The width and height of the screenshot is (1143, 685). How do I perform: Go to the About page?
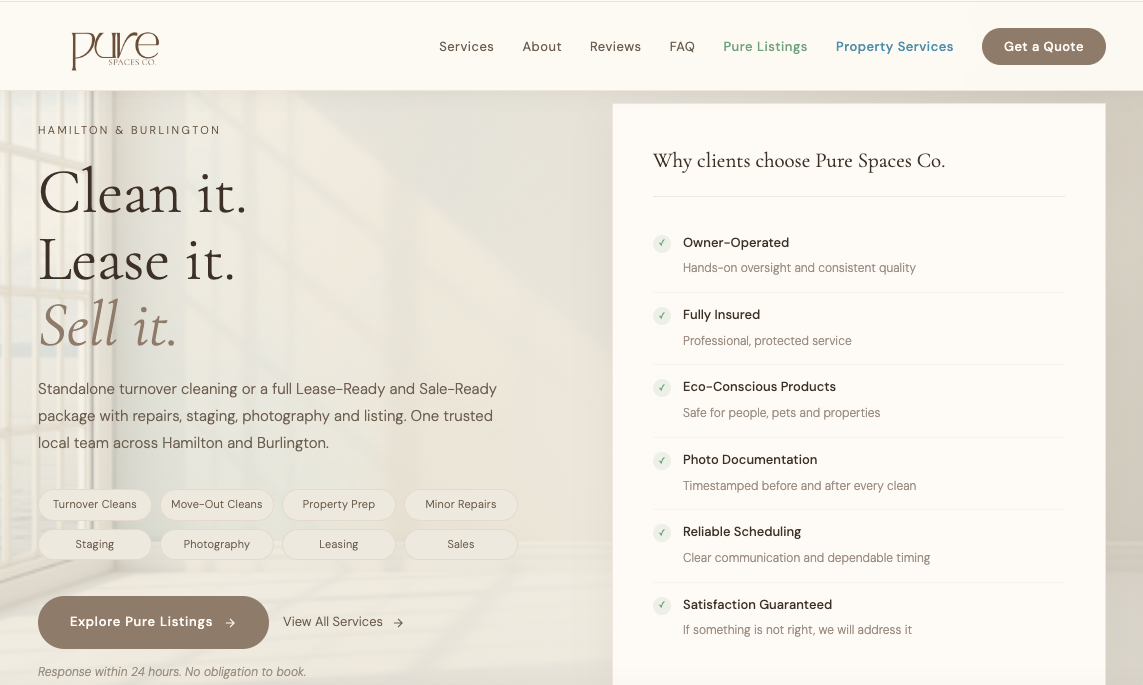coord(542,47)
